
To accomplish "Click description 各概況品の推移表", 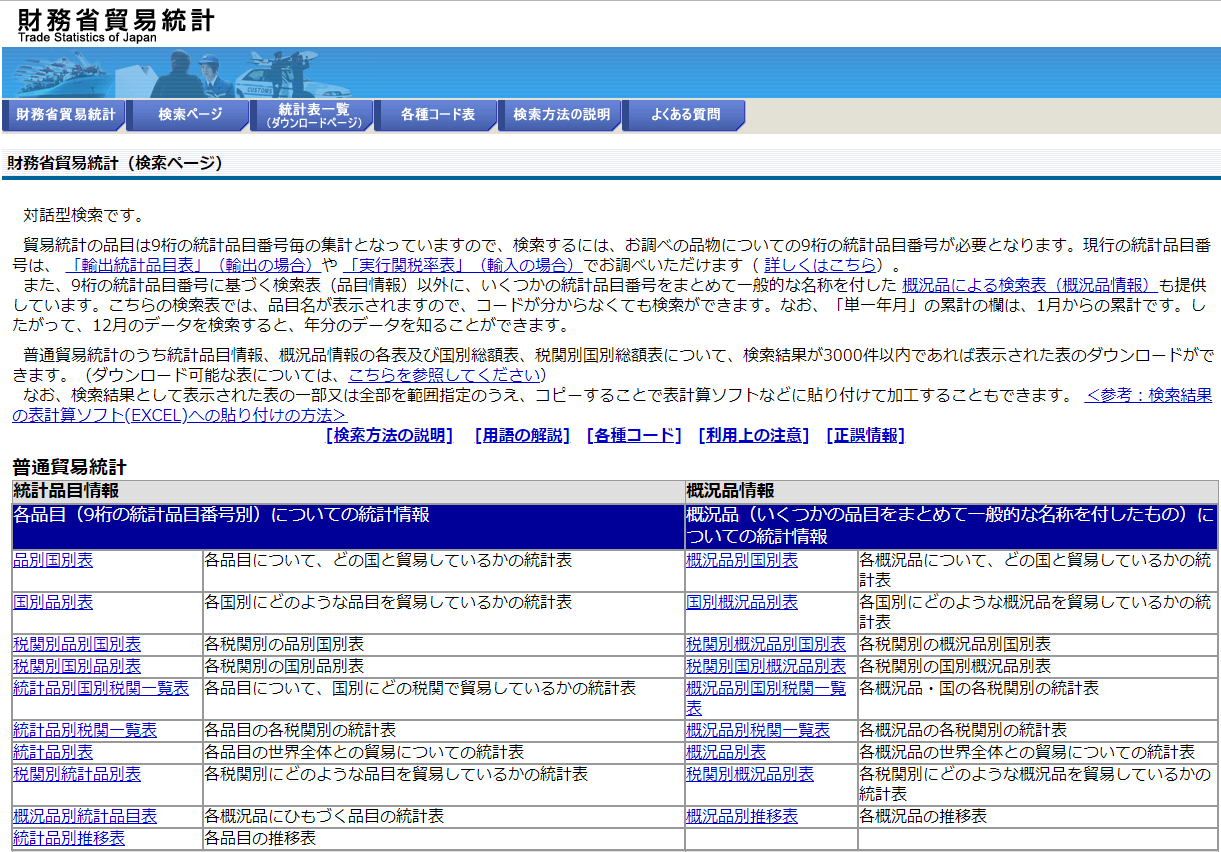I will (923, 816).
